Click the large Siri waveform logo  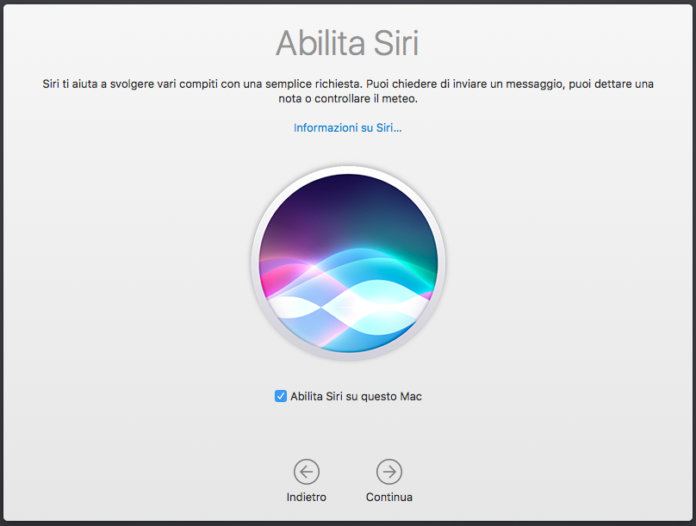[348, 263]
